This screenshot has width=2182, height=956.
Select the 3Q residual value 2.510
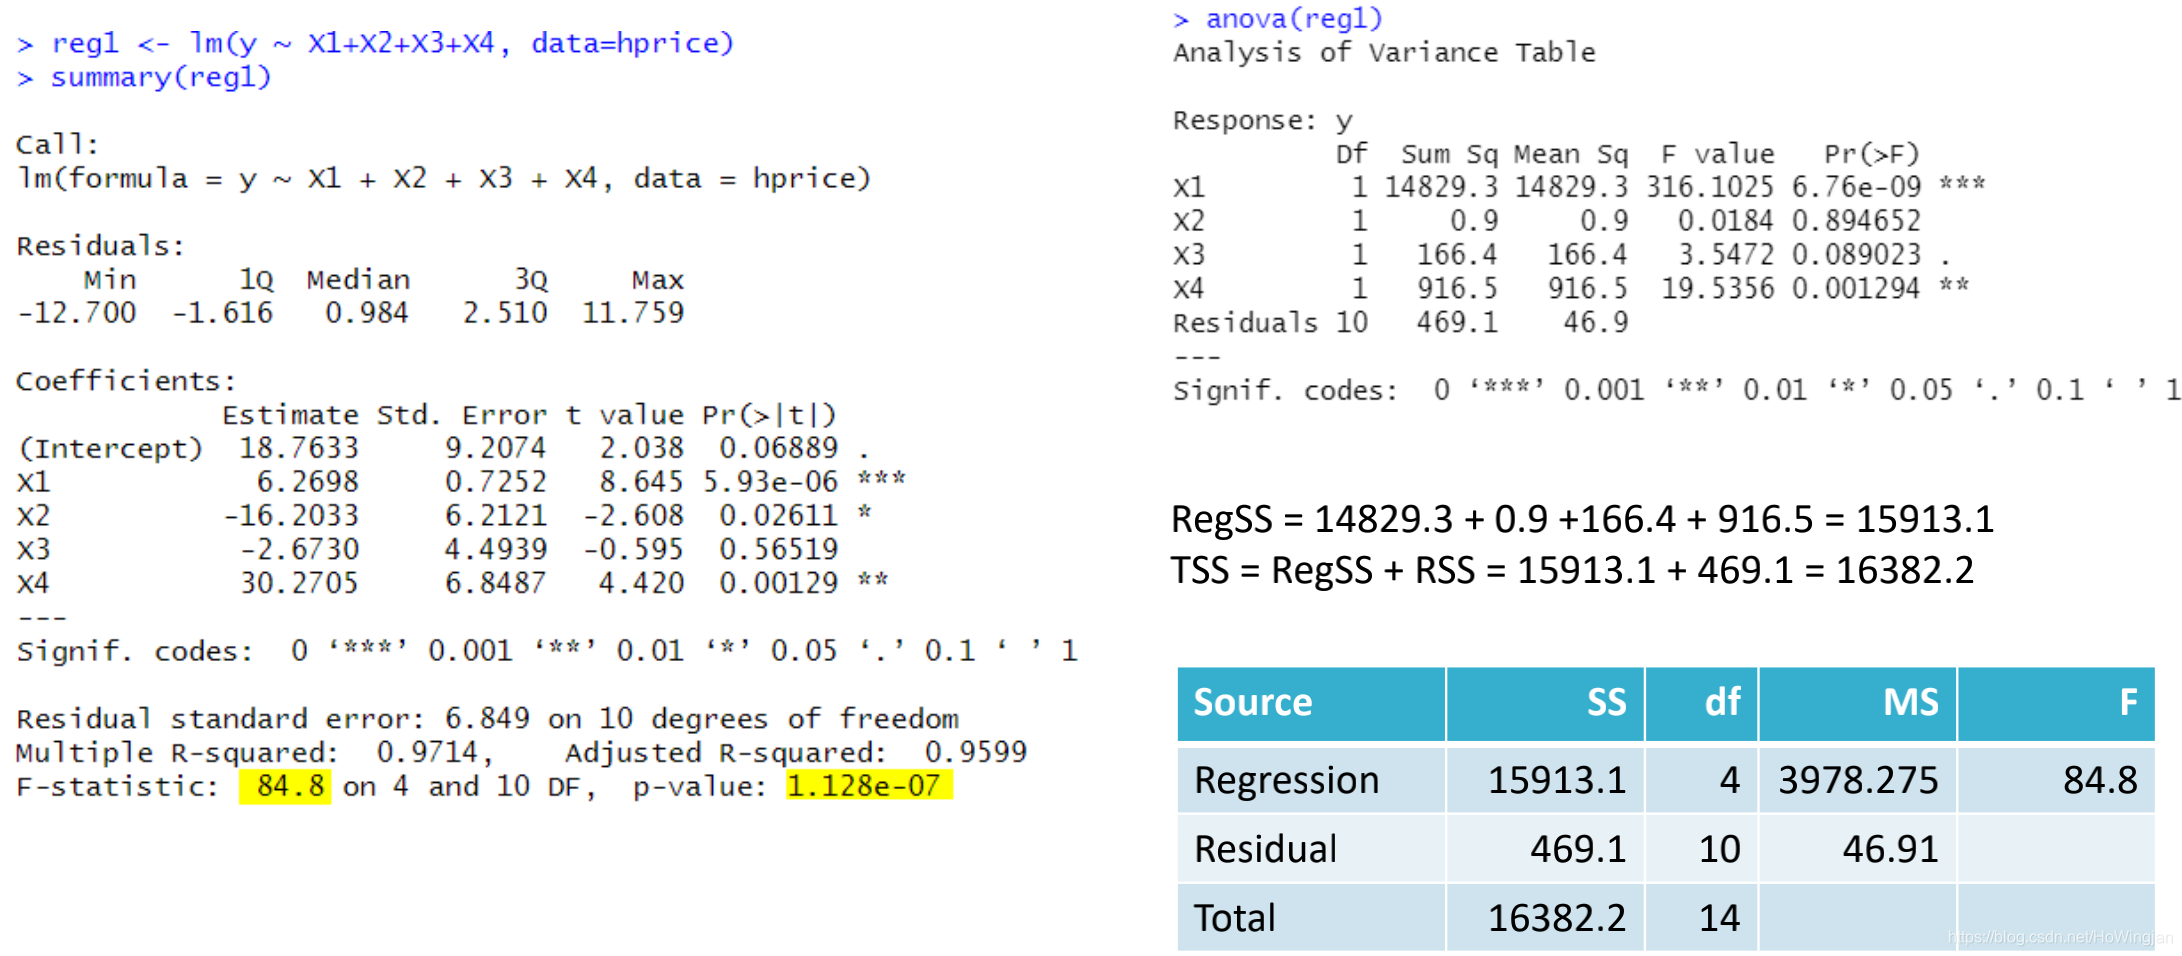pyautogui.click(x=504, y=312)
